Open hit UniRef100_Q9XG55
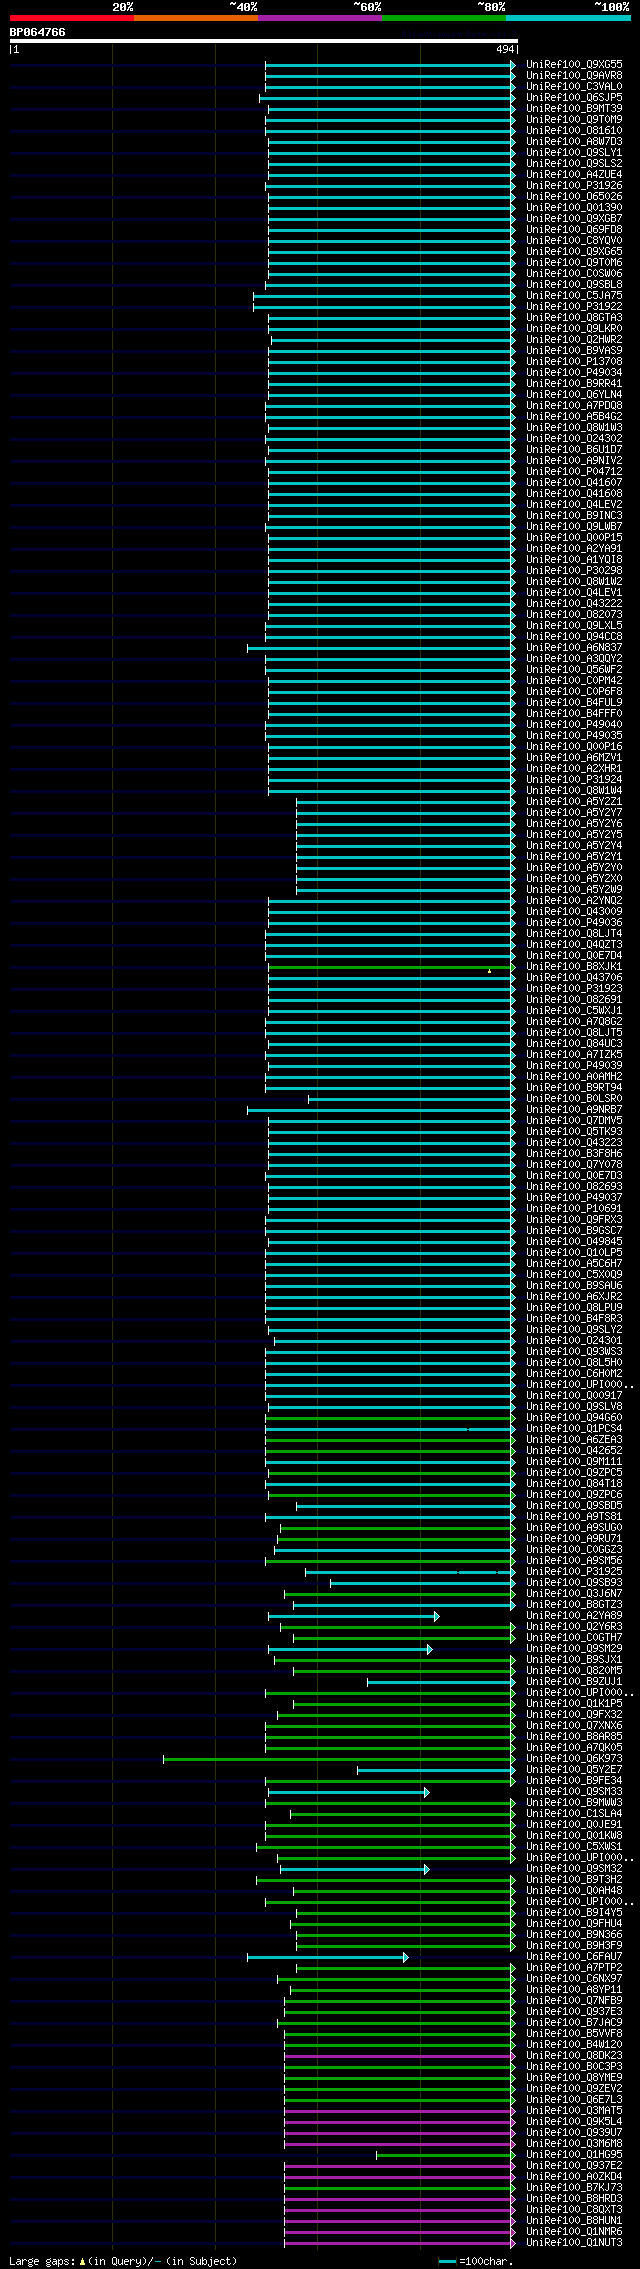The width and height of the screenshot is (640, 2269). click(x=574, y=64)
